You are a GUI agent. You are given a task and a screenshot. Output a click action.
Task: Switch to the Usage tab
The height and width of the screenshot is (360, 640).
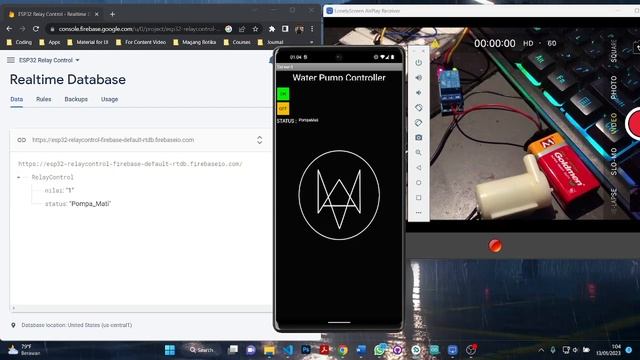[x=109, y=99]
